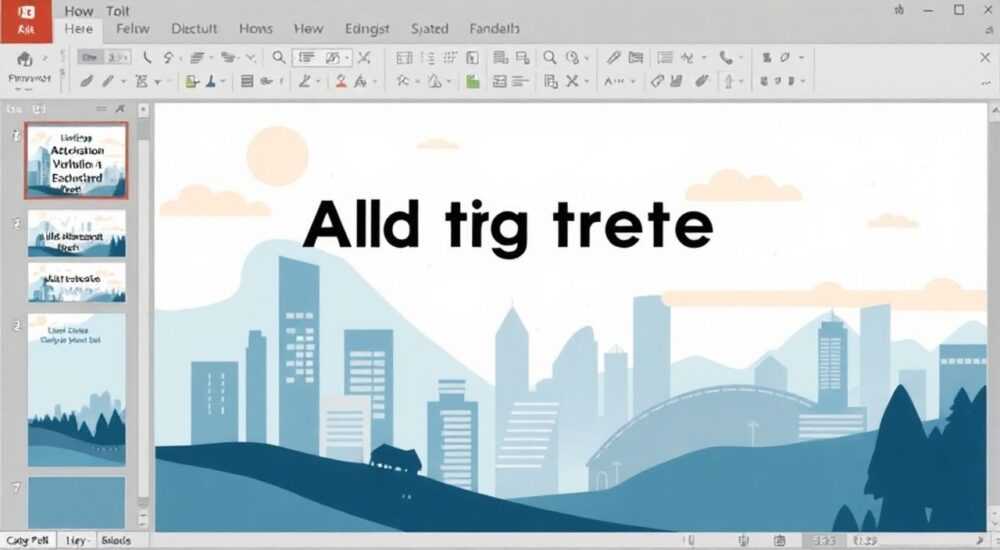Click the large X icon in bottom row
1000x550 pixels.
coord(571,81)
